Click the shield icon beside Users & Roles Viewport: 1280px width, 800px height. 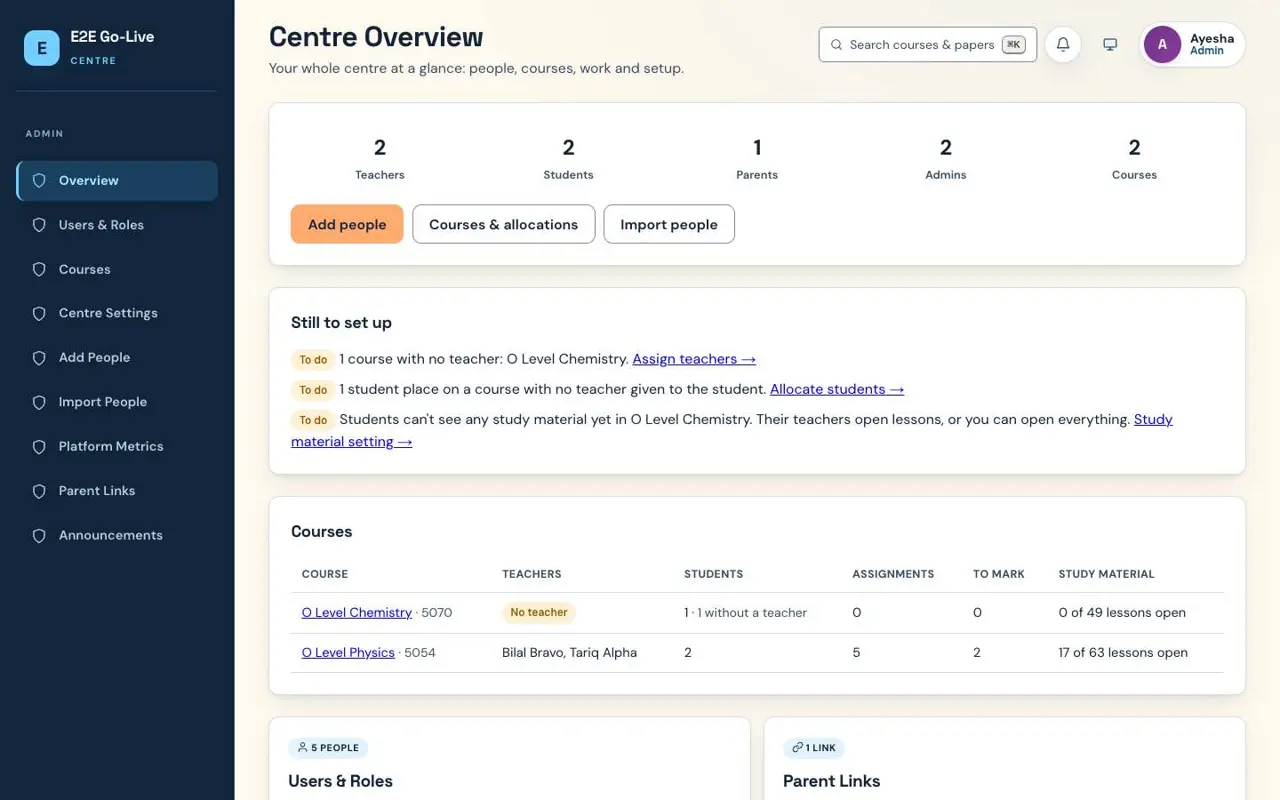39,225
